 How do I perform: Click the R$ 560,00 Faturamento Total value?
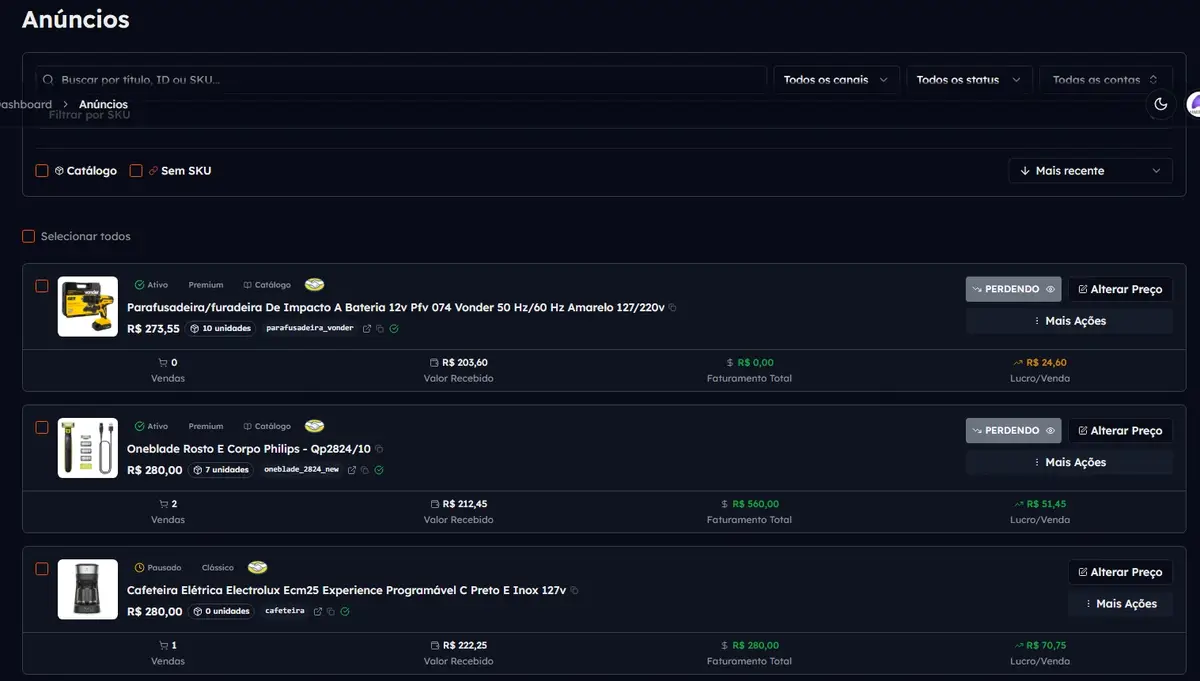pyautogui.click(x=755, y=504)
